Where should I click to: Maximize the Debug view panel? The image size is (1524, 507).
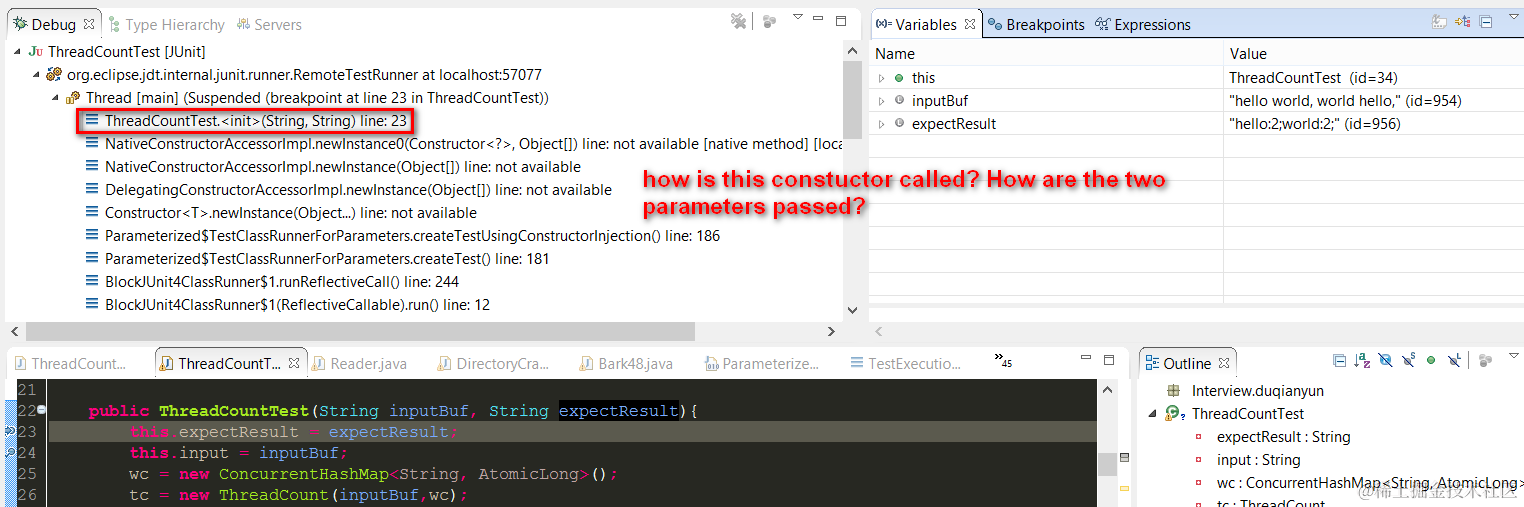842,20
